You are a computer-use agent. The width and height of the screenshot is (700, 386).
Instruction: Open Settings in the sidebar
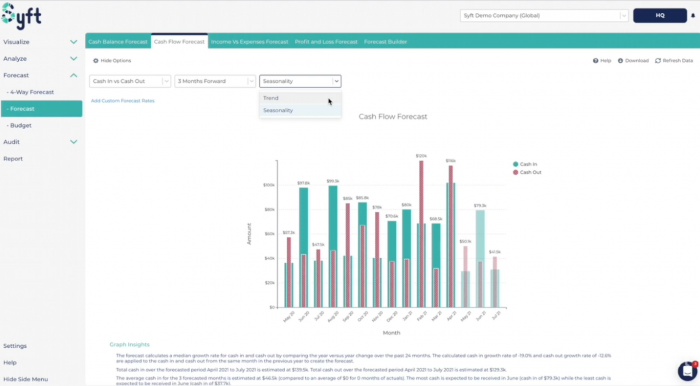pyautogui.click(x=15, y=346)
